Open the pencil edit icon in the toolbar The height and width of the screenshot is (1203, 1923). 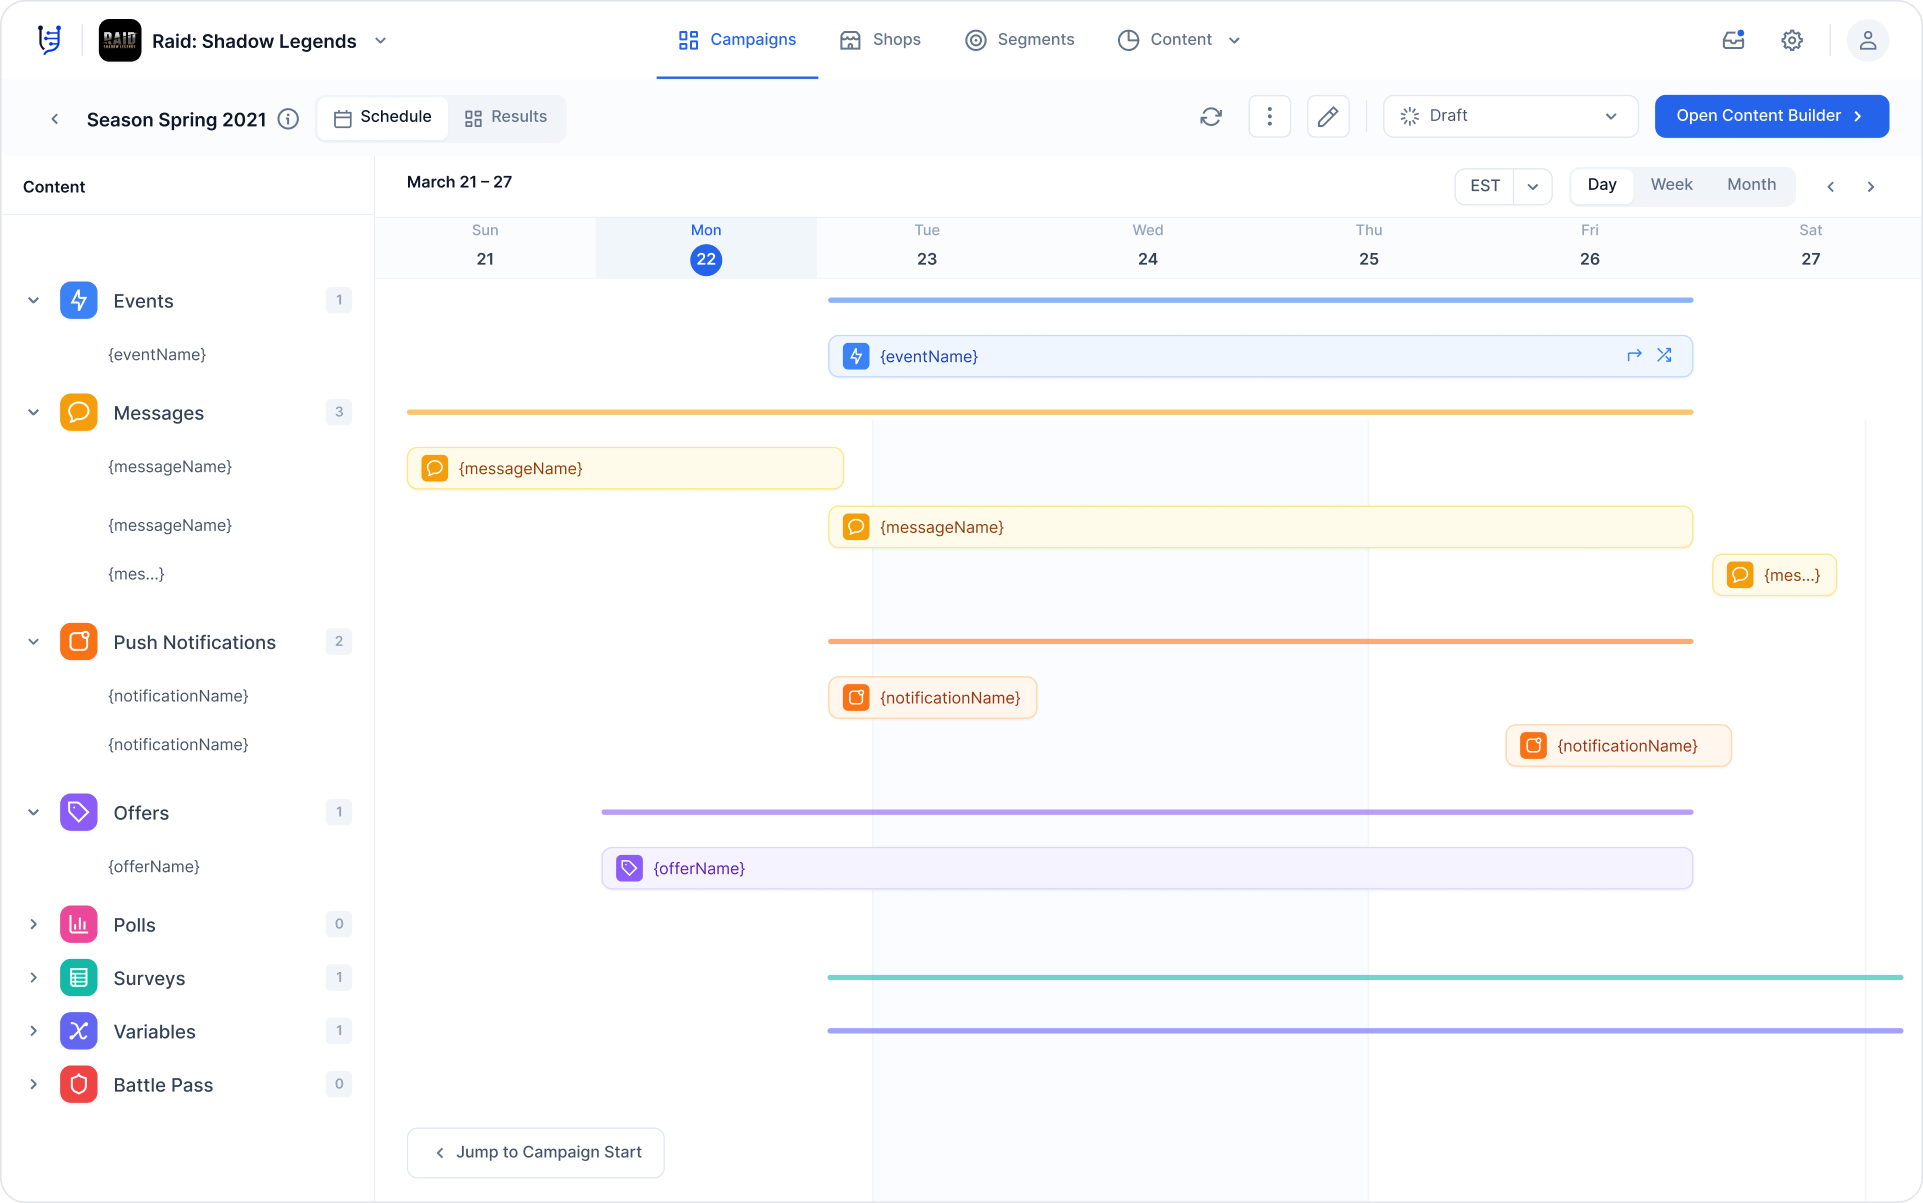(x=1328, y=116)
